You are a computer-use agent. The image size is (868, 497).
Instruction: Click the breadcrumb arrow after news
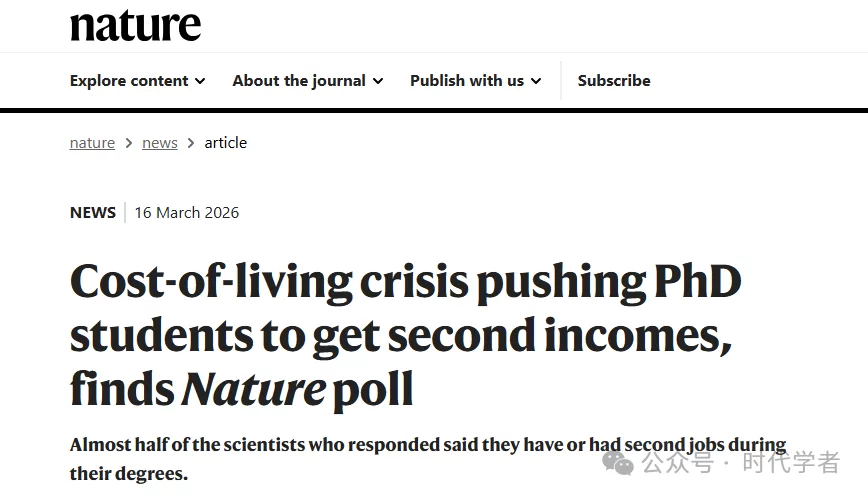(x=191, y=143)
